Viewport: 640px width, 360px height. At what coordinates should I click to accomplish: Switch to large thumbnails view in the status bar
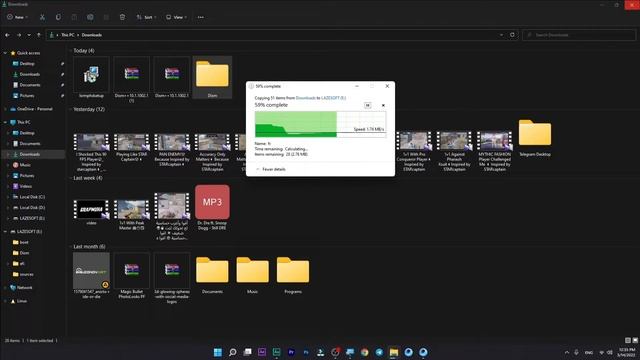(x=635, y=340)
